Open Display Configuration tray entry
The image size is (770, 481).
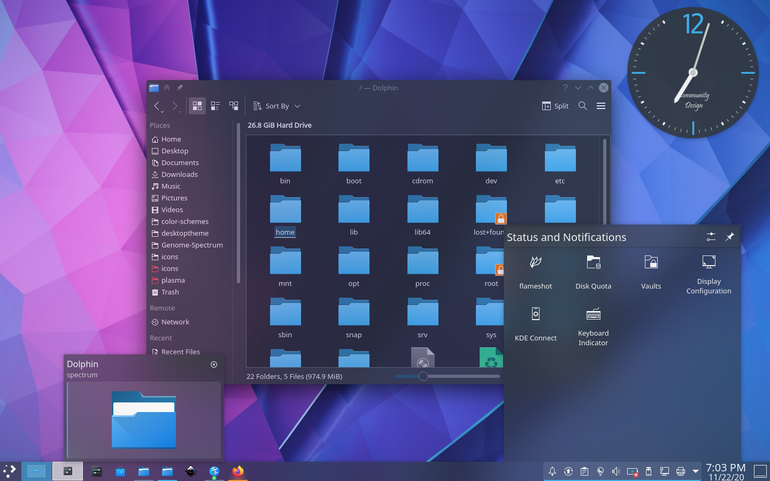[709, 274]
